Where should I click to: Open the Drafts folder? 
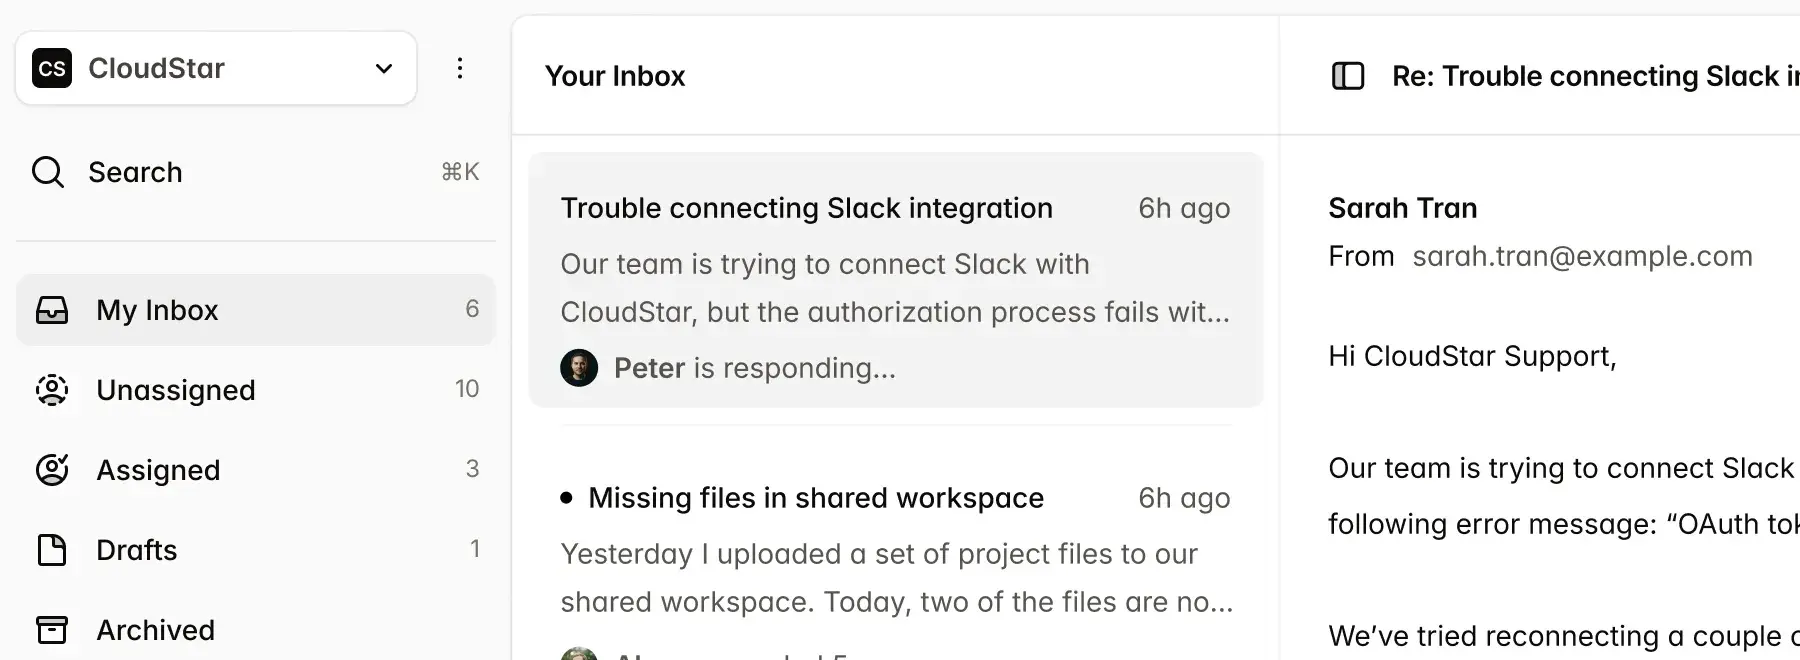(x=137, y=550)
